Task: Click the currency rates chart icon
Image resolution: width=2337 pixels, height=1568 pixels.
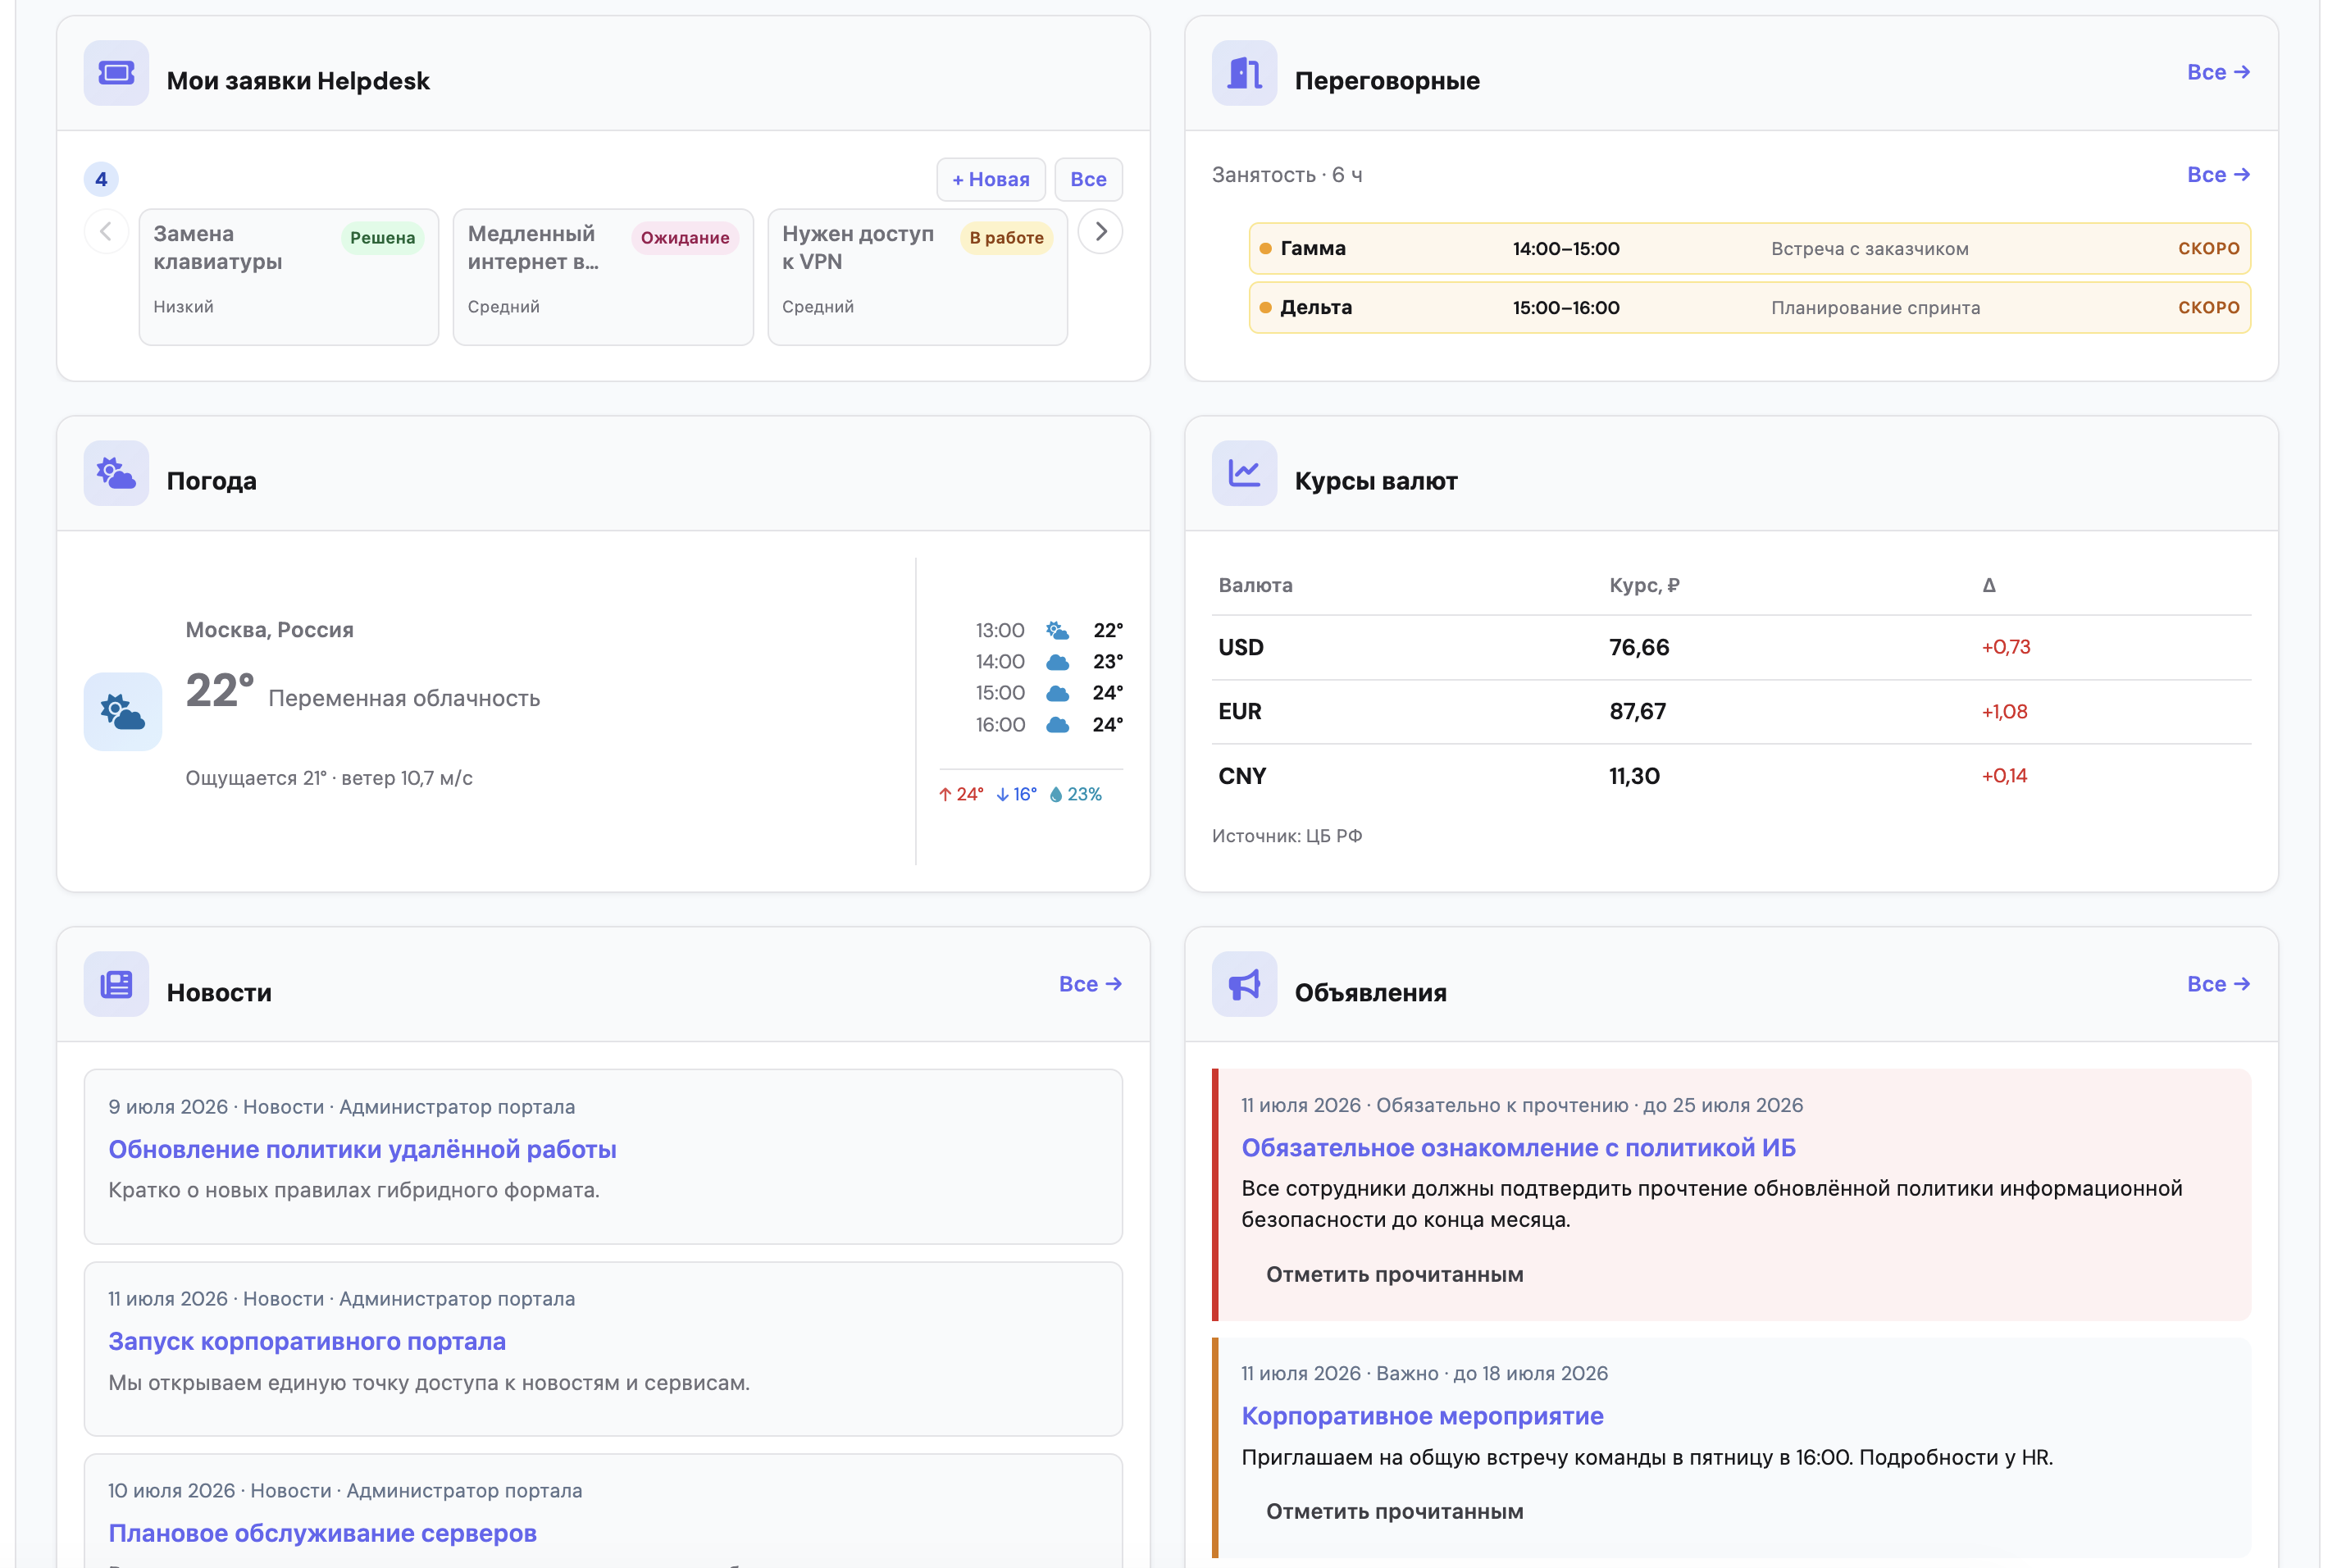Action: [x=1244, y=473]
